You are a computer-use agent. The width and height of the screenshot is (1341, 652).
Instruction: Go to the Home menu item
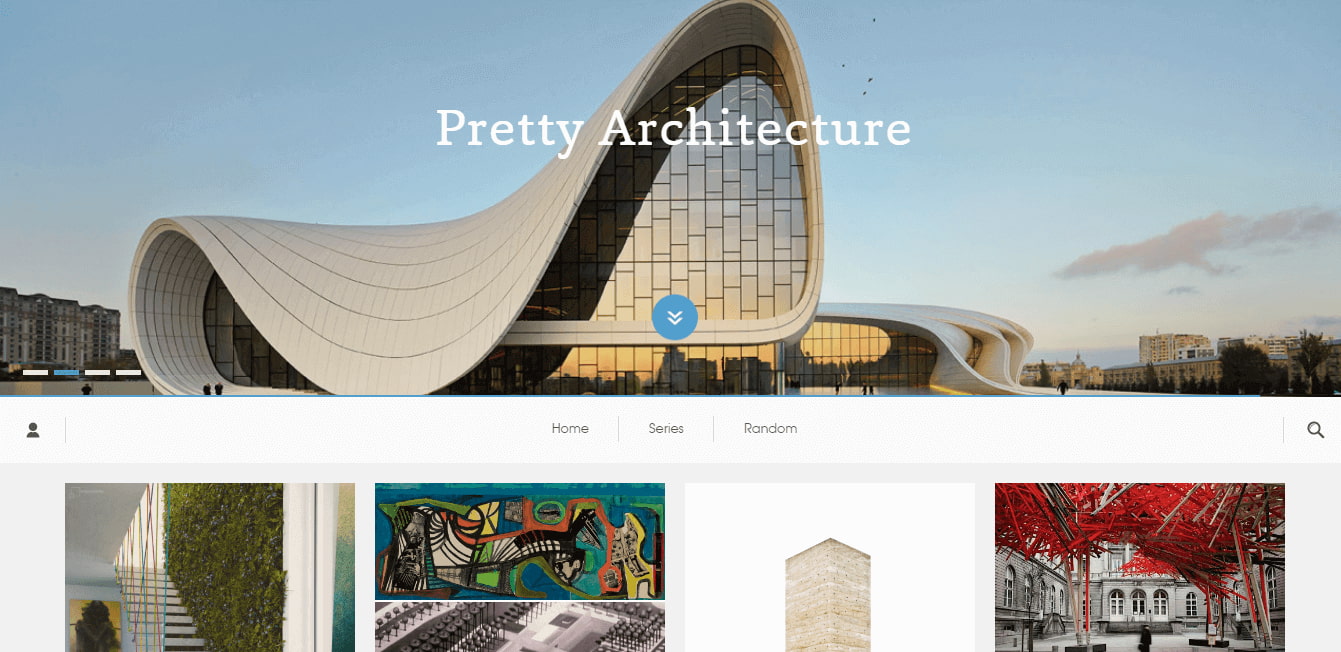[570, 429]
